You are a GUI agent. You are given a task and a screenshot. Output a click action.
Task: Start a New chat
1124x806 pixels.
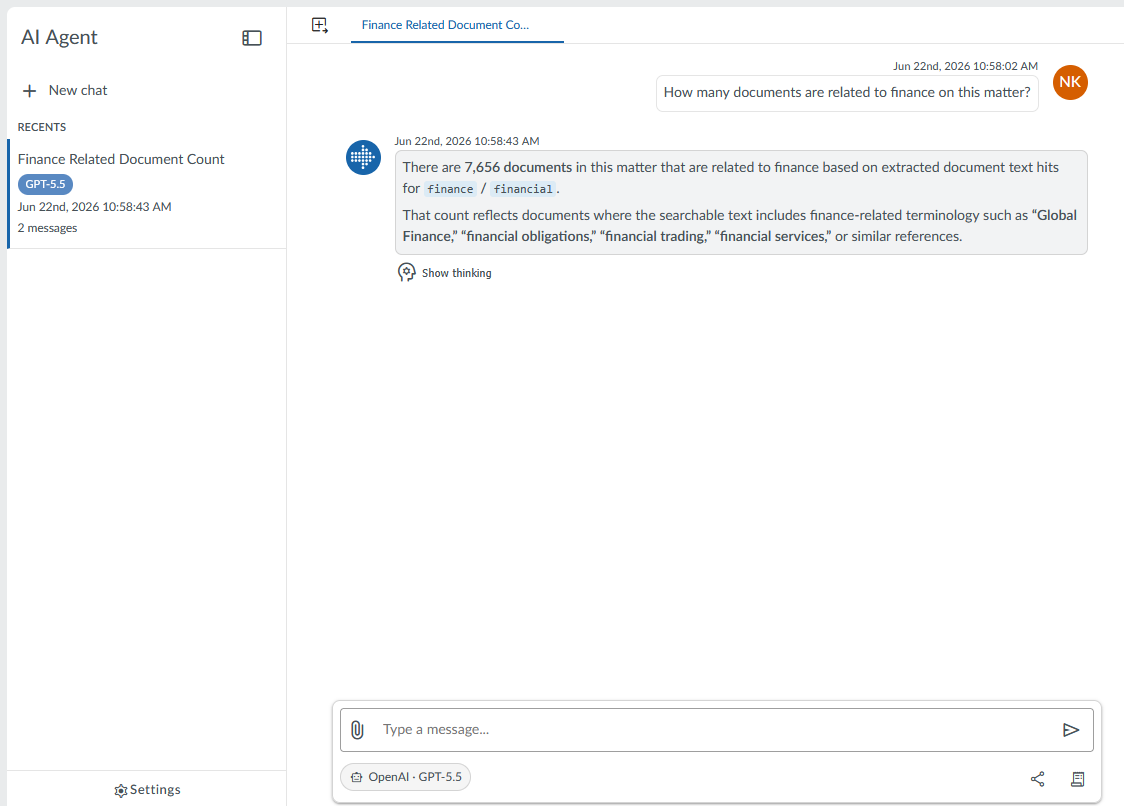pos(65,90)
